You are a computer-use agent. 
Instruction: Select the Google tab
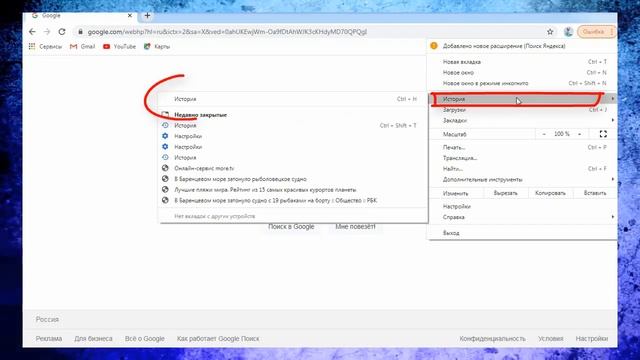pyautogui.click(x=82, y=16)
